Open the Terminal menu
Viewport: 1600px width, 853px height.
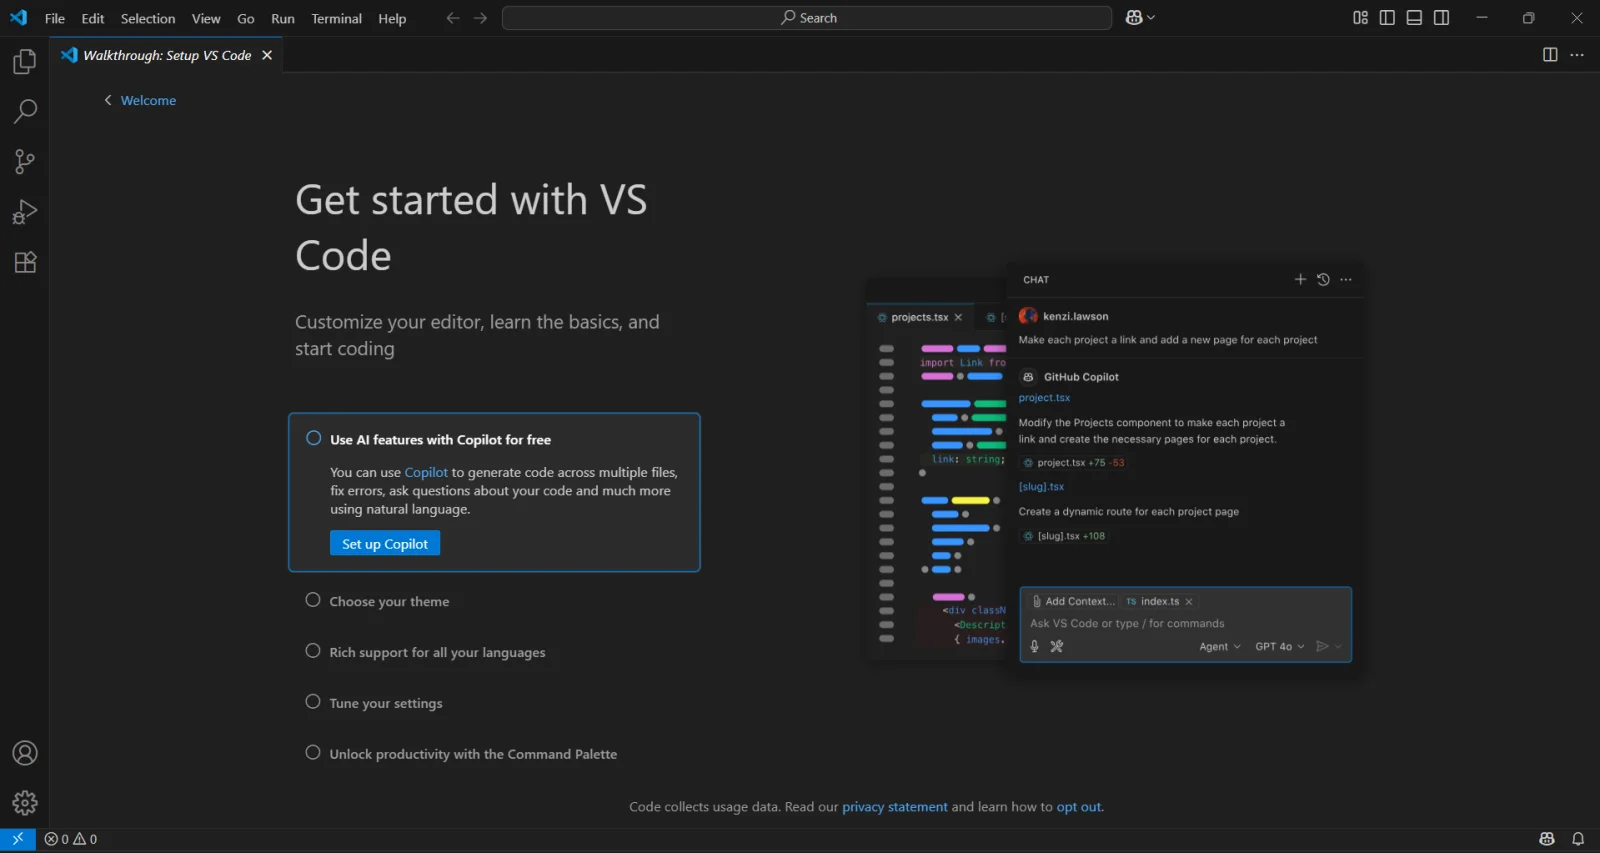[336, 18]
